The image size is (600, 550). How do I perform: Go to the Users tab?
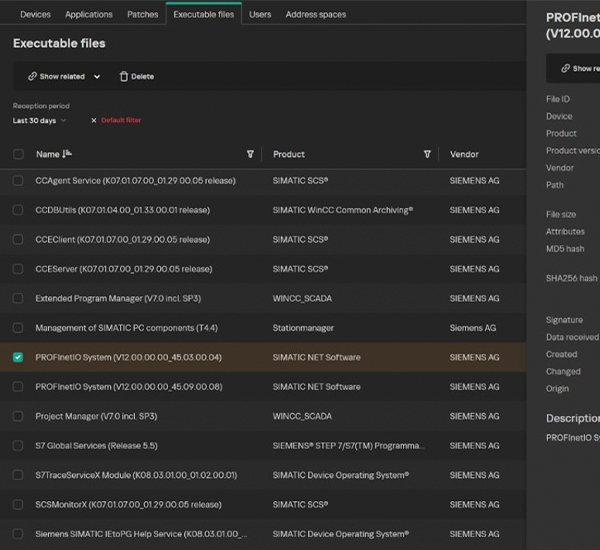pos(260,15)
